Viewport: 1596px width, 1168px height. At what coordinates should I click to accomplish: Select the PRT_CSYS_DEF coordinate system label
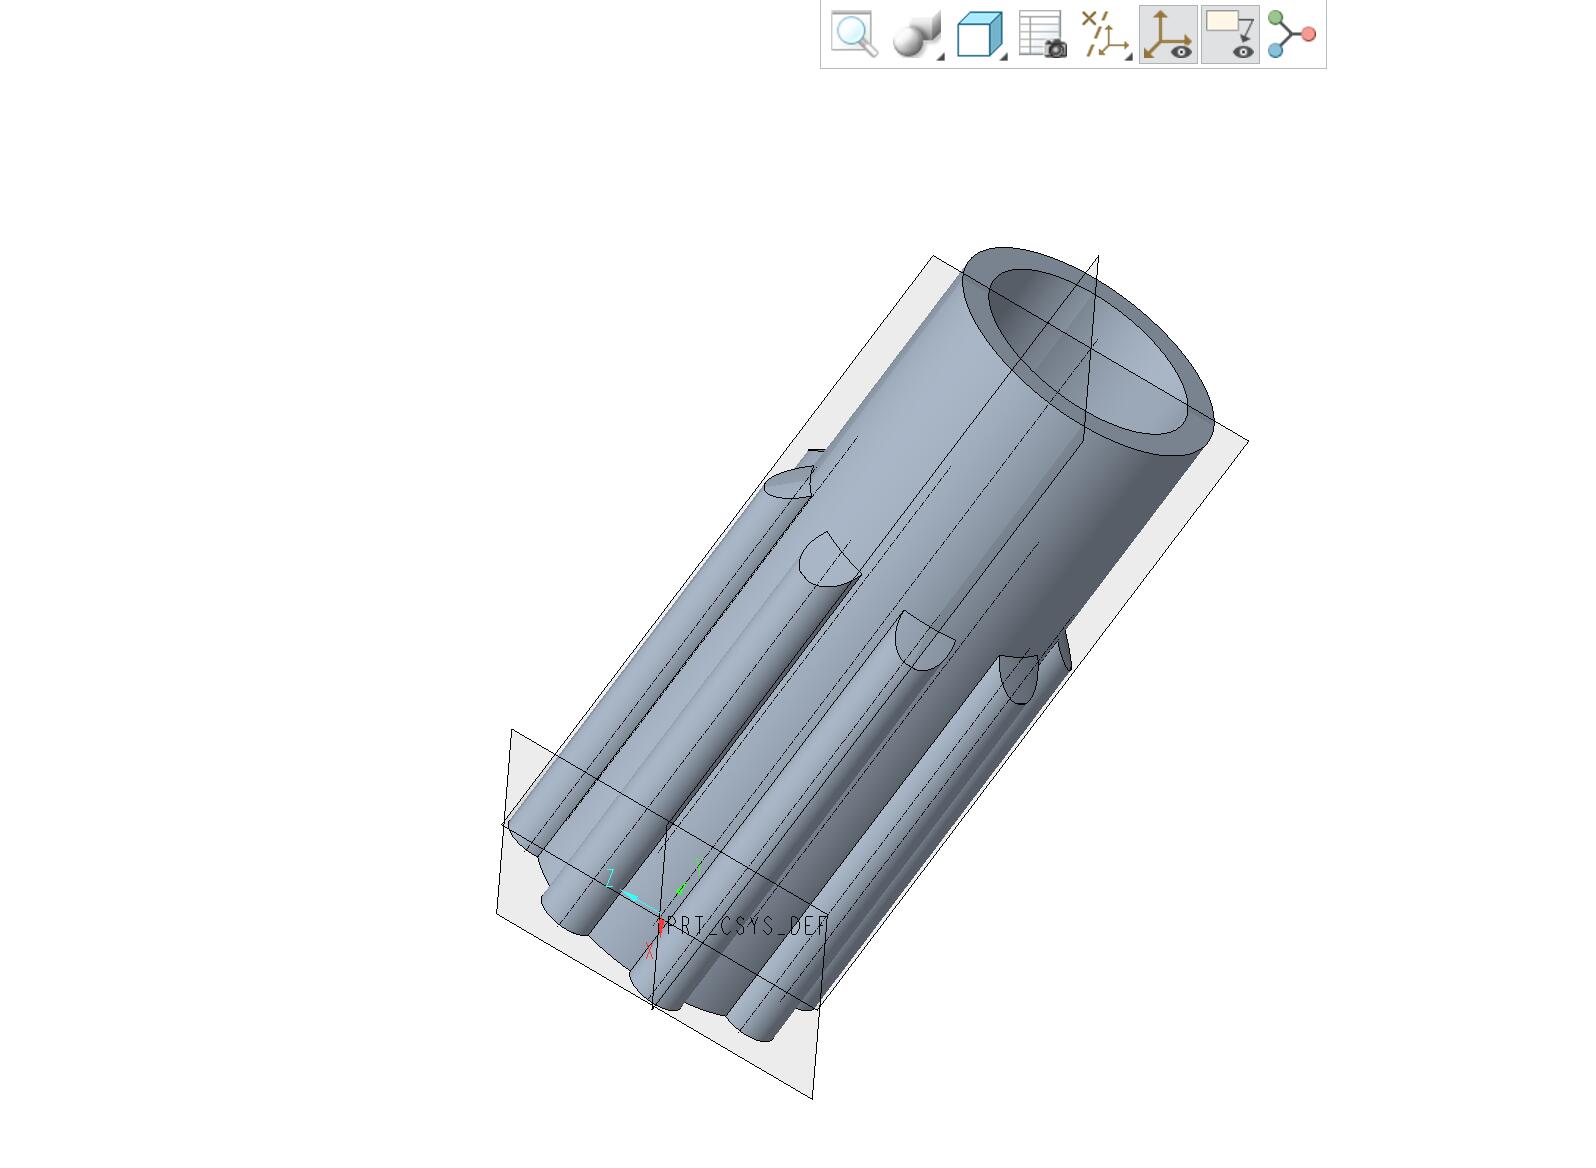click(x=747, y=926)
